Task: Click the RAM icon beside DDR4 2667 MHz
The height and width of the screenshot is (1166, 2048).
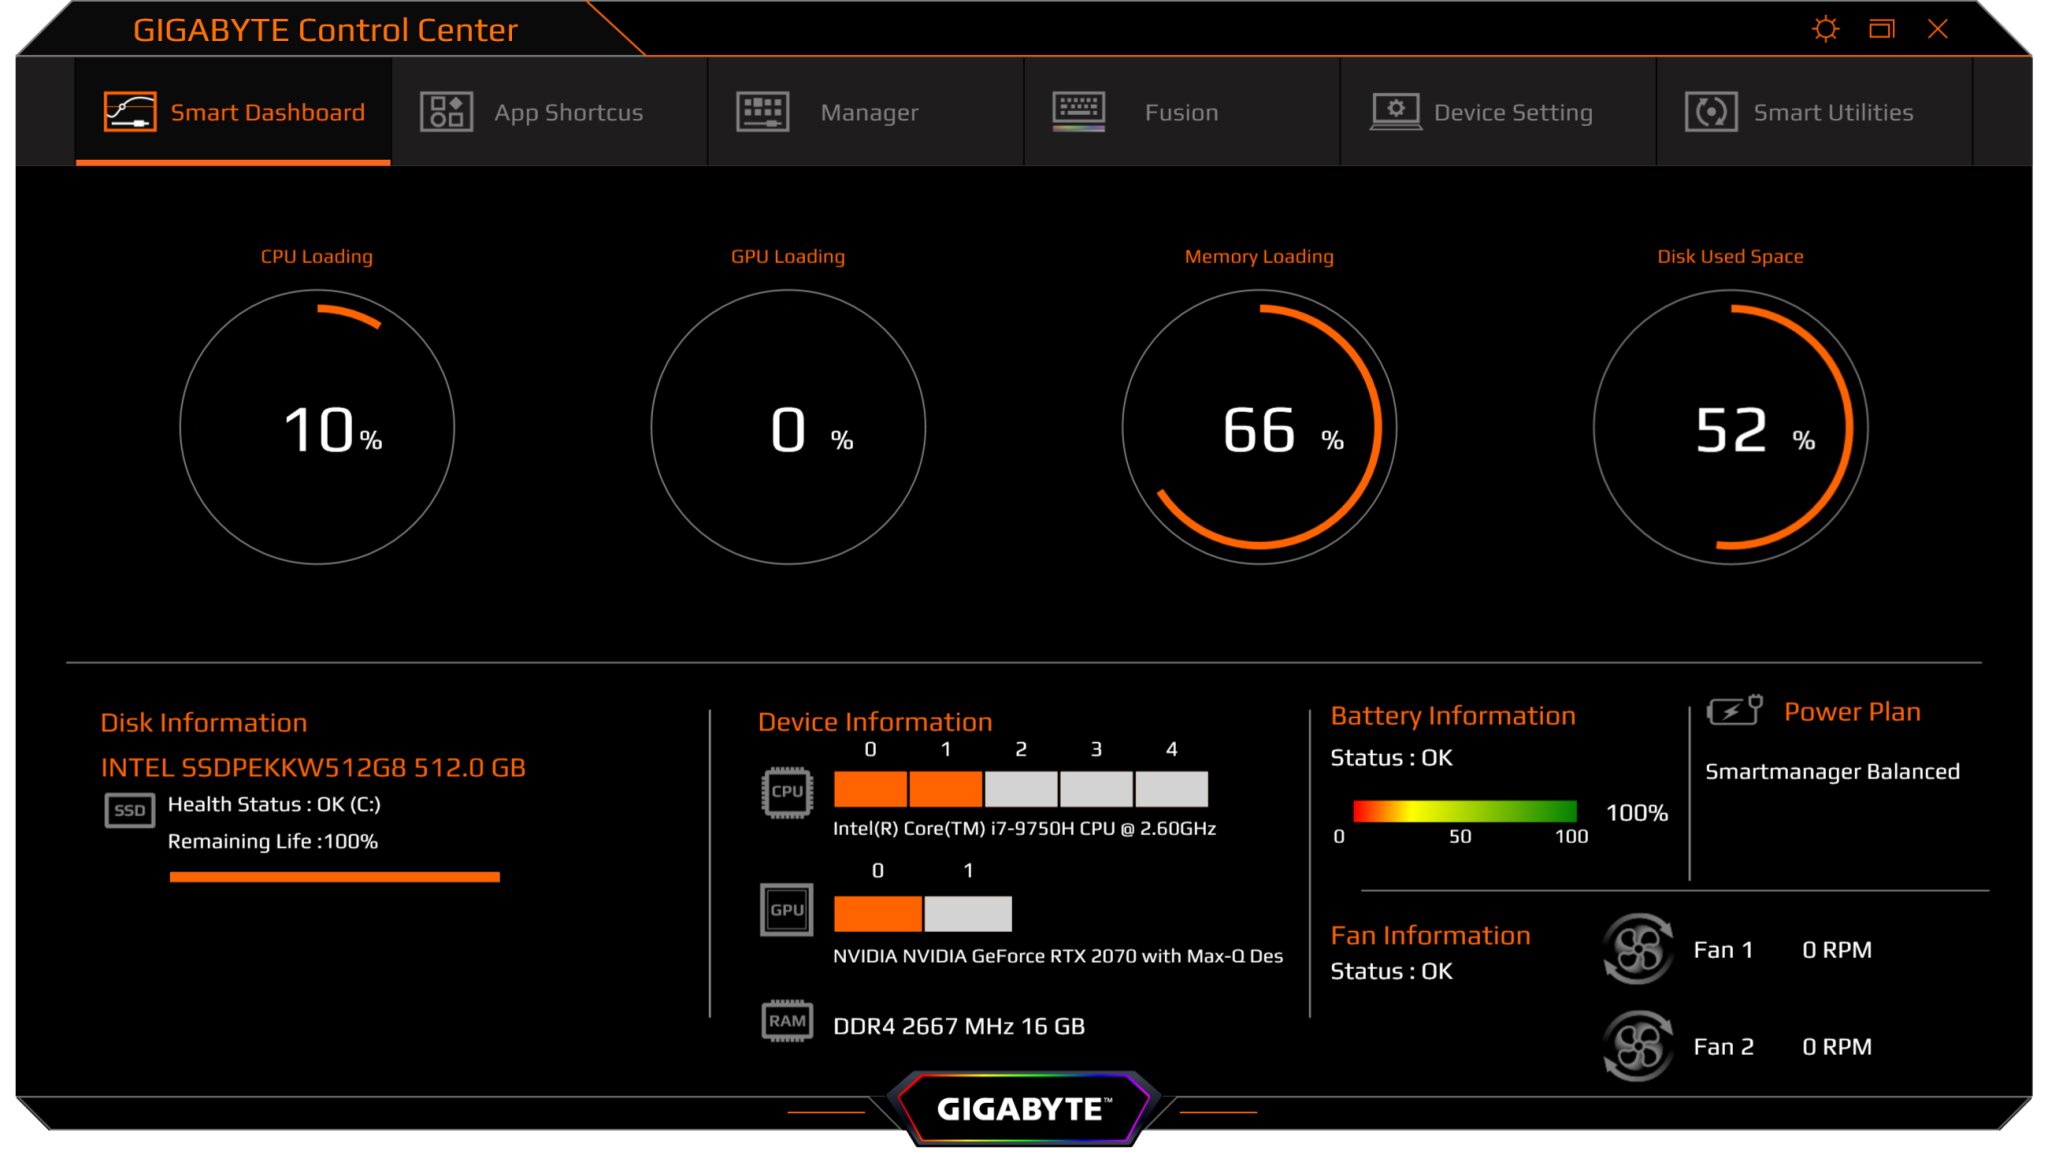Action: (x=787, y=1021)
